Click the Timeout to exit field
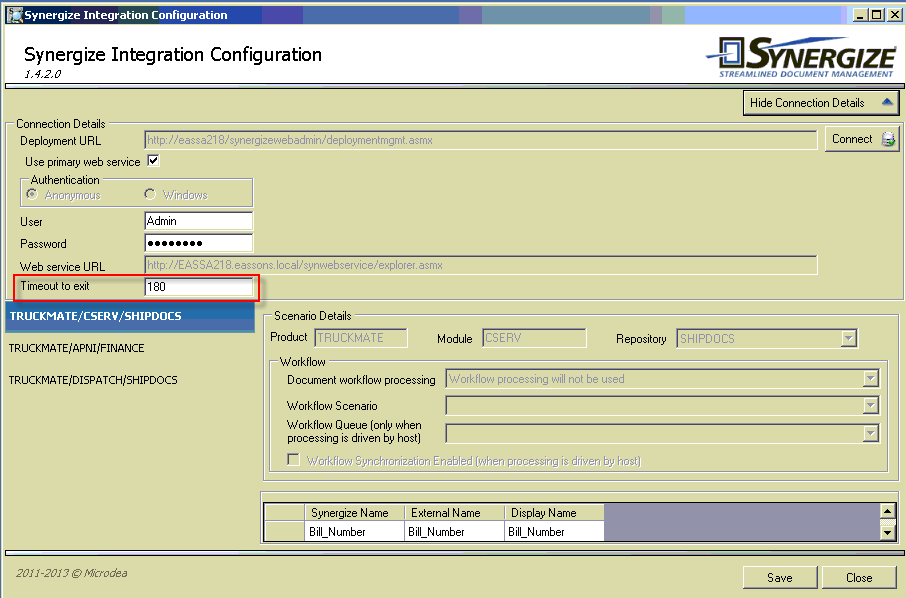The width and height of the screenshot is (906, 598). [x=198, y=287]
